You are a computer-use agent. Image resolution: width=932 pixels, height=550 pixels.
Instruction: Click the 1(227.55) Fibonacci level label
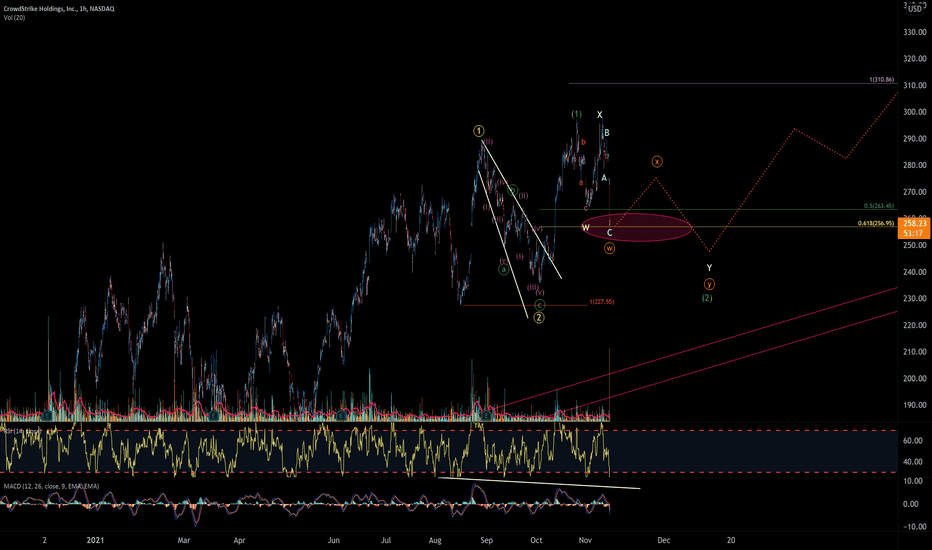pos(602,302)
